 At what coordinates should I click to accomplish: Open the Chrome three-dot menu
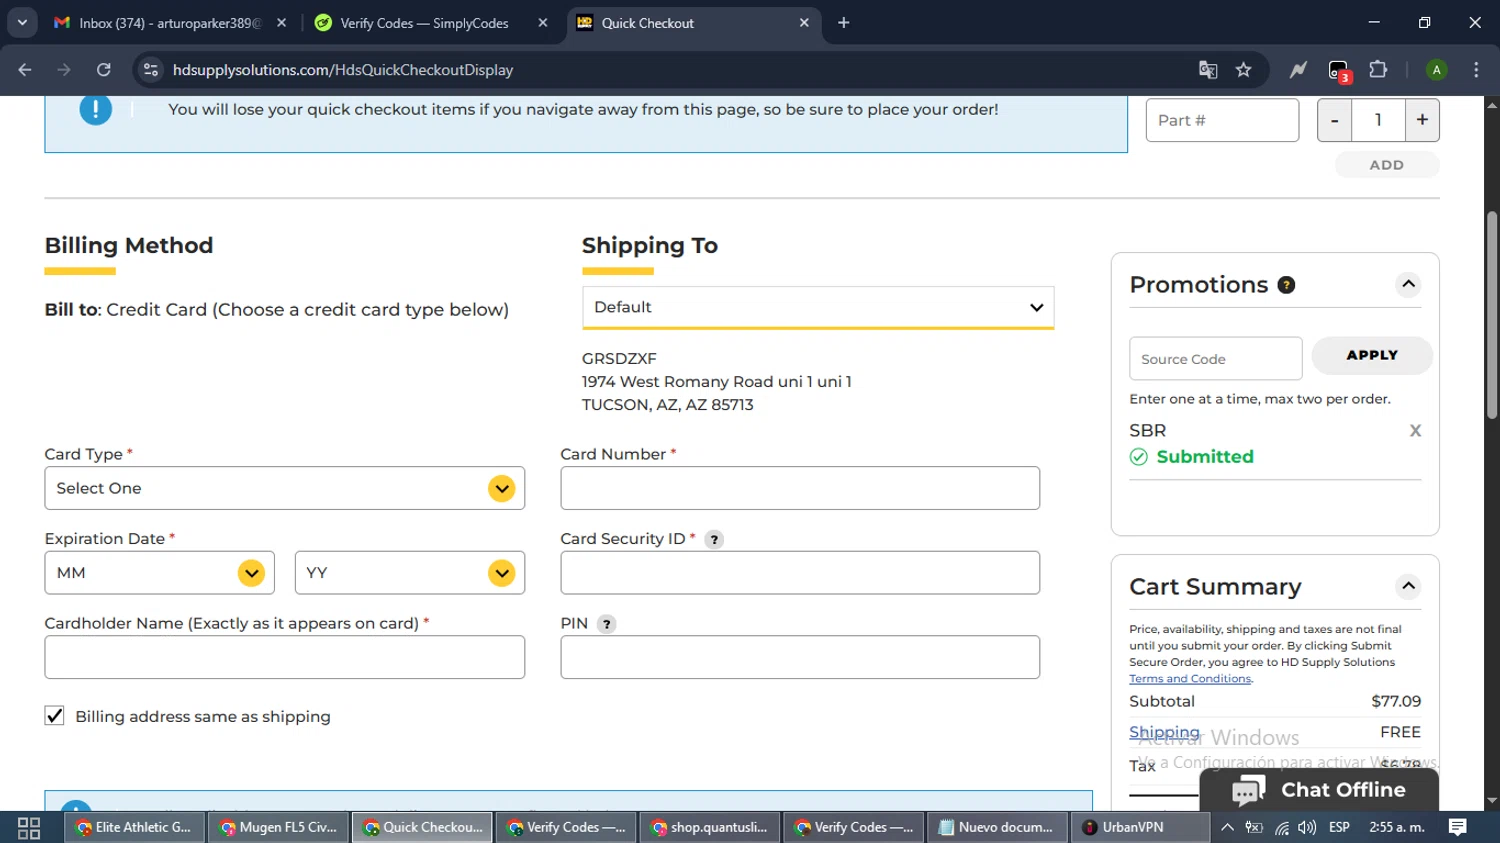click(1476, 70)
